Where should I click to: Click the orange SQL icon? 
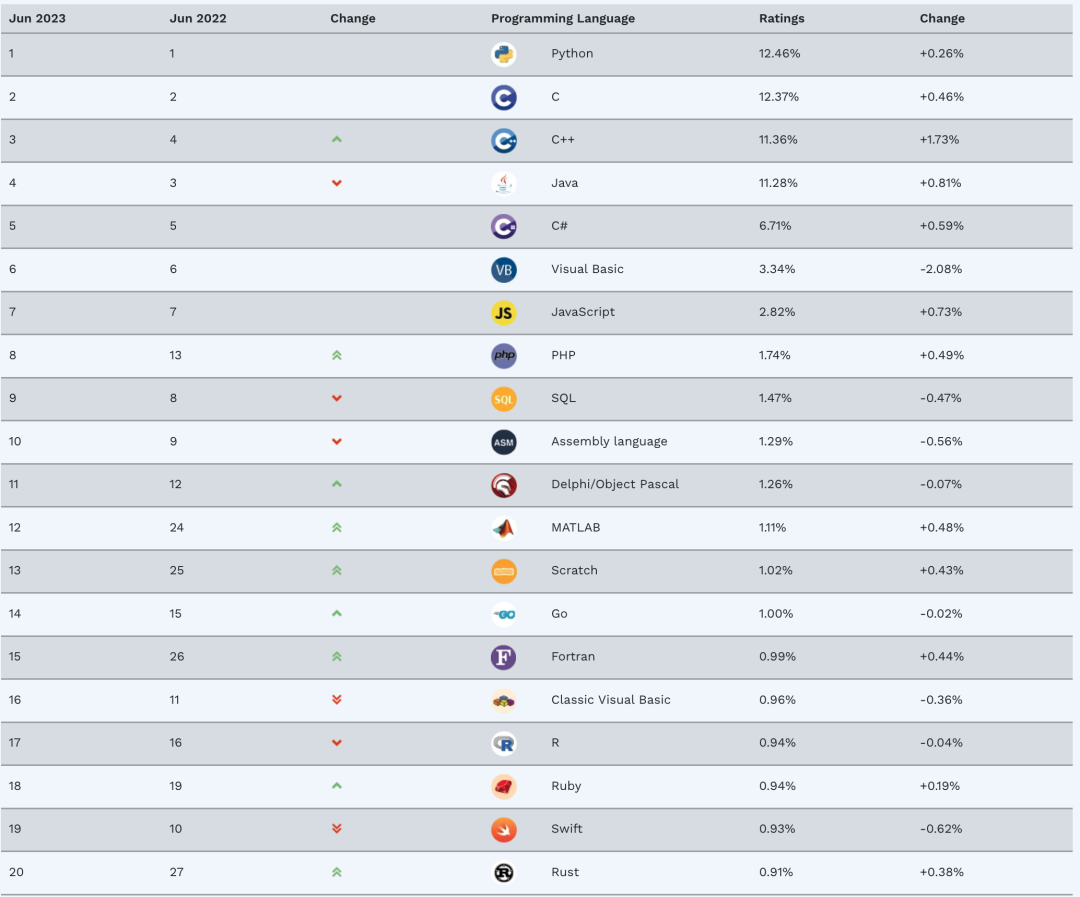click(503, 399)
